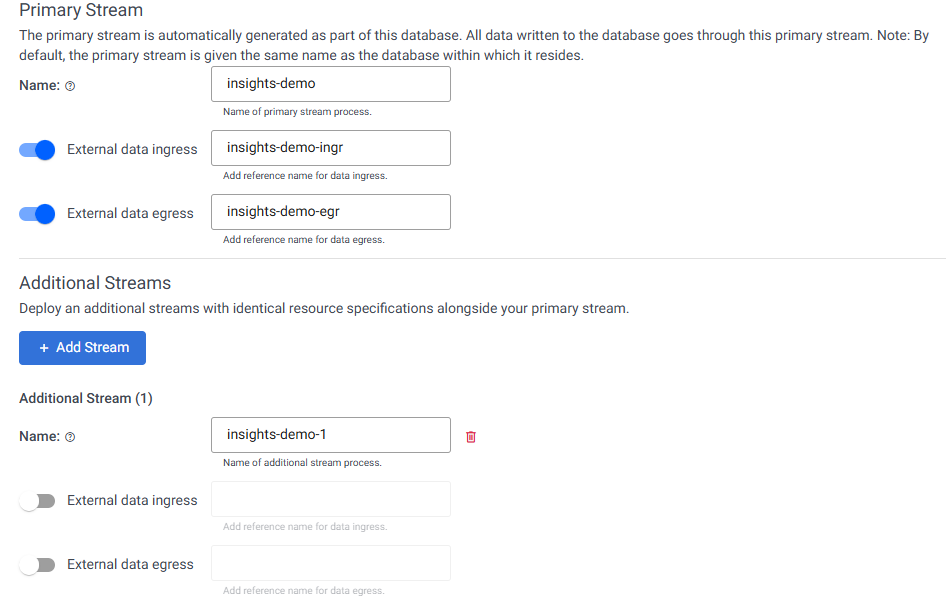Viewport: 946px width, 610px height.
Task: Disable primary stream External data ingress toggle
Action: tap(37, 150)
